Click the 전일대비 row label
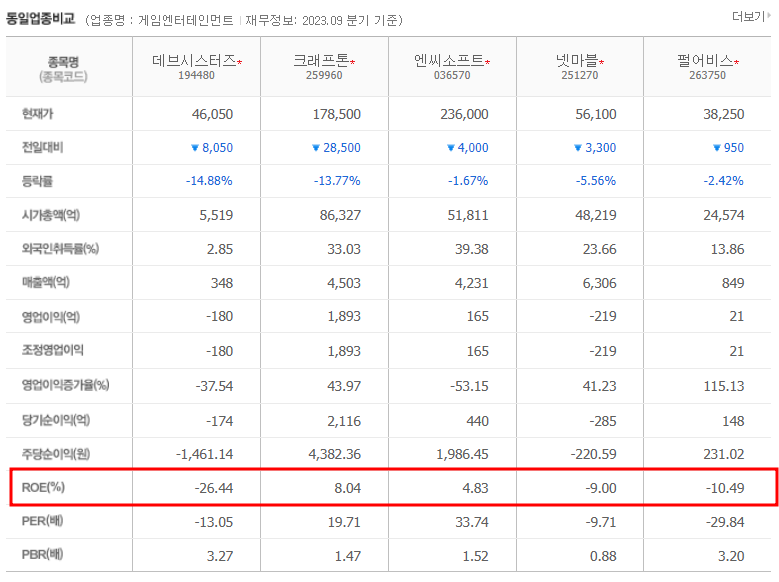This screenshot has width=779, height=582. click(42, 148)
